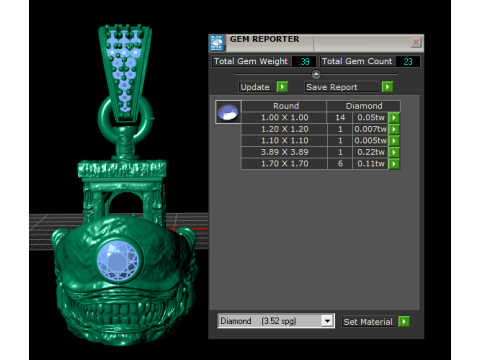
Task: Click the 0.05tw weight cell
Action: point(371,117)
